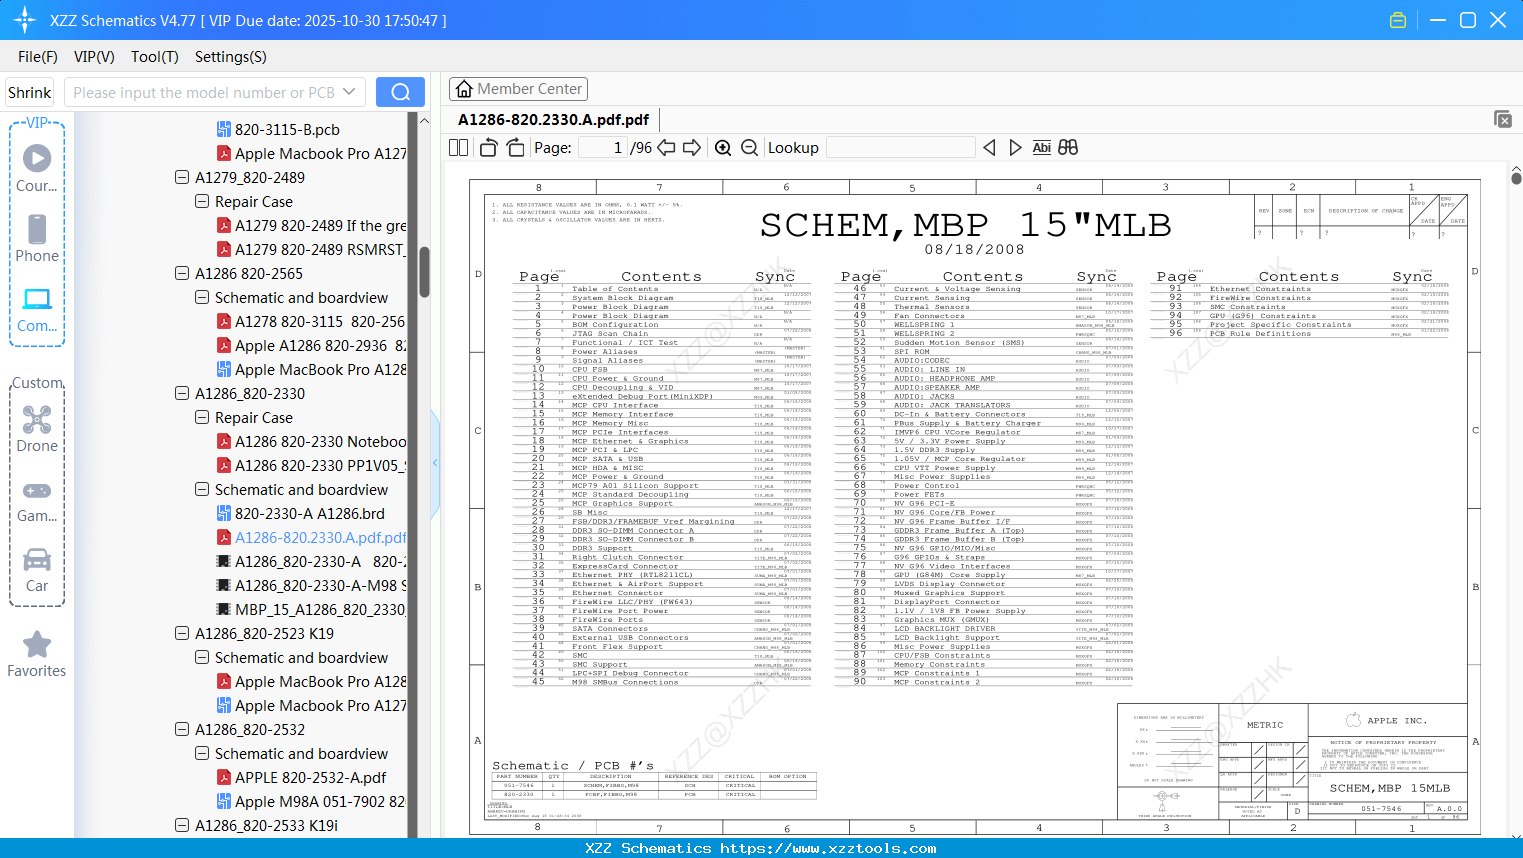The image size is (1523, 858).
Task: Collapse Schematic and boardview under A1286 820-2565
Action: coord(202,297)
